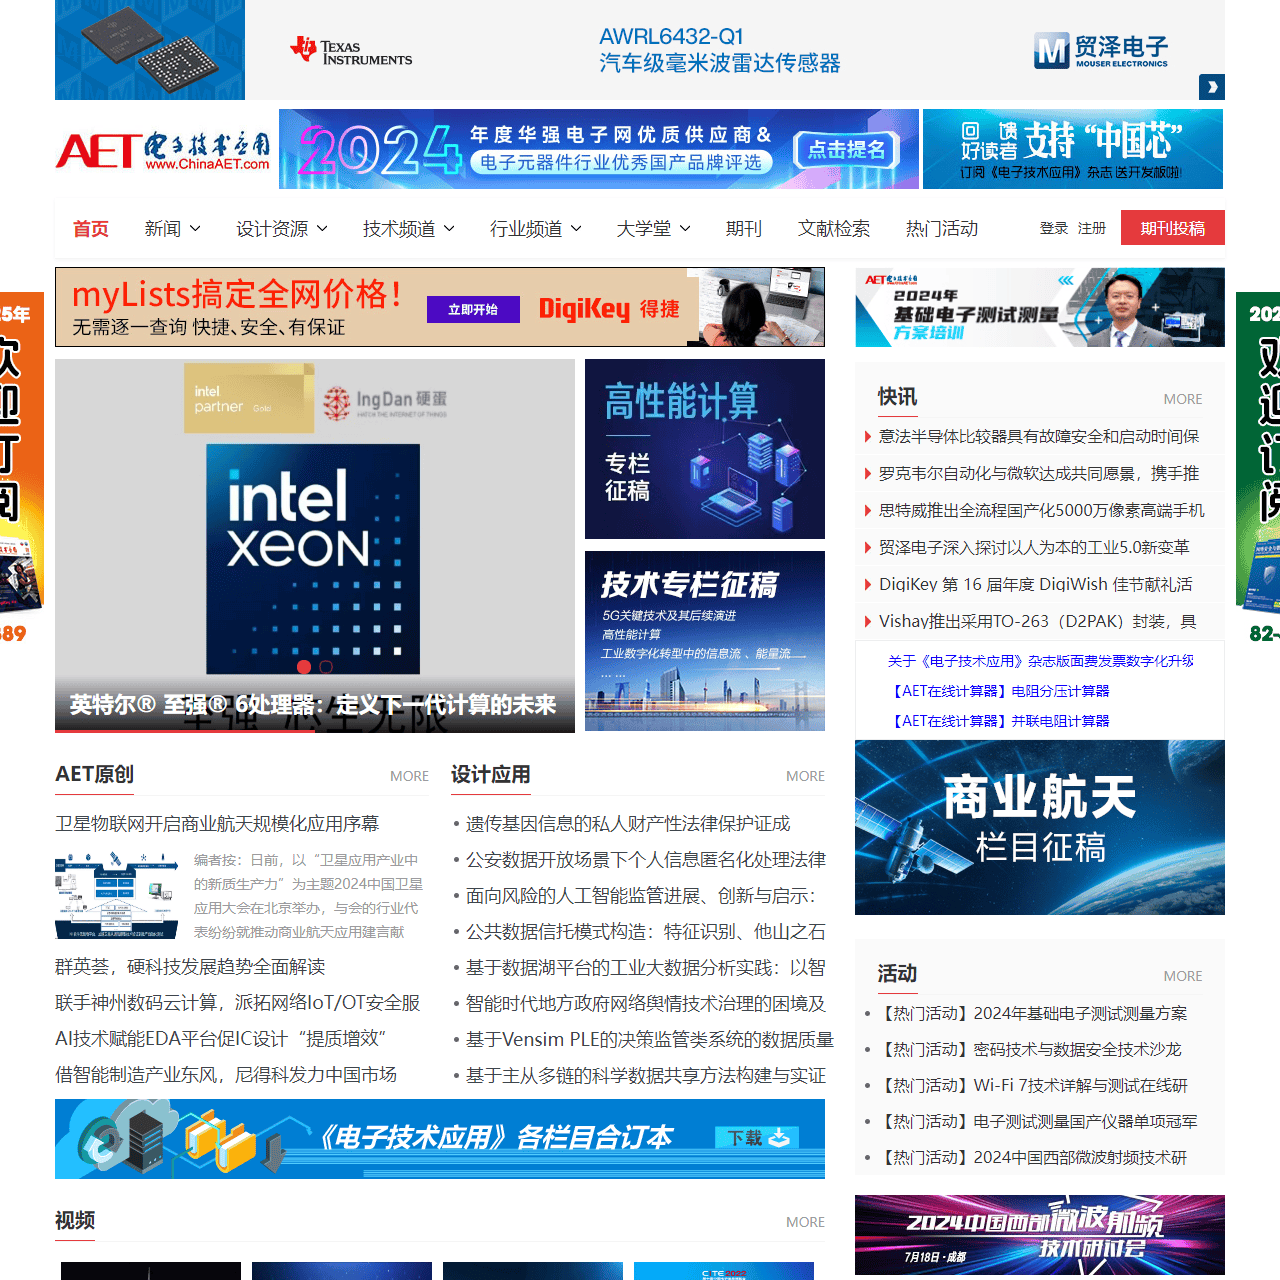
Task: Expand the 新闻 dropdown menu
Action: [172, 229]
